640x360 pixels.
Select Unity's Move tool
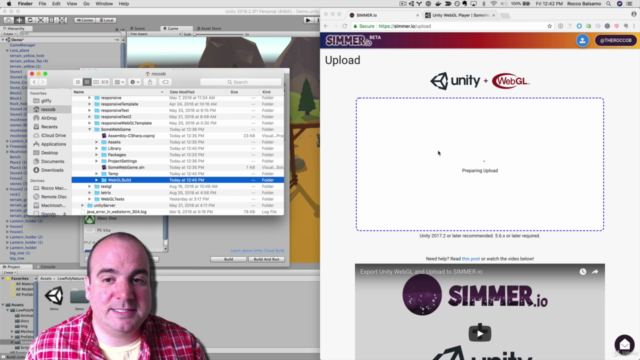coord(19,20)
